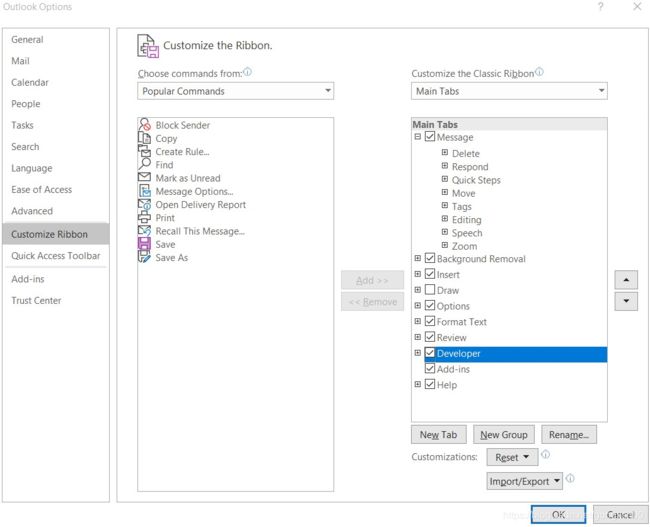Uncheck the Help tab checkbox

(x=430, y=384)
